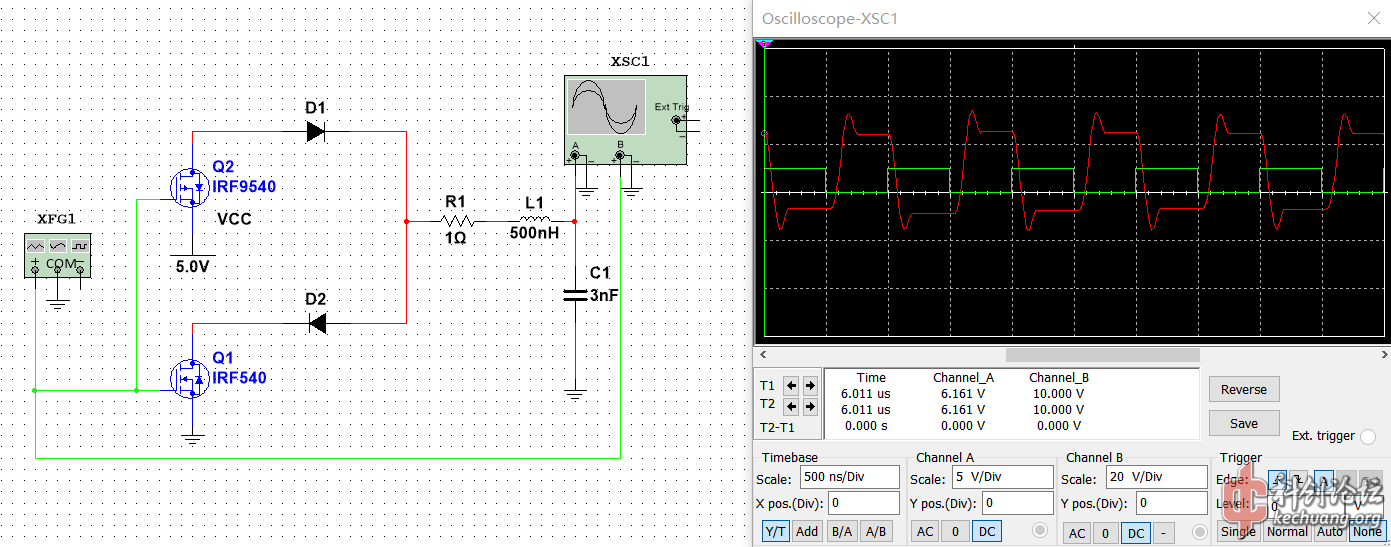1391x547 pixels.
Task: Select the B/A timebase mode
Action: pyautogui.click(x=842, y=532)
